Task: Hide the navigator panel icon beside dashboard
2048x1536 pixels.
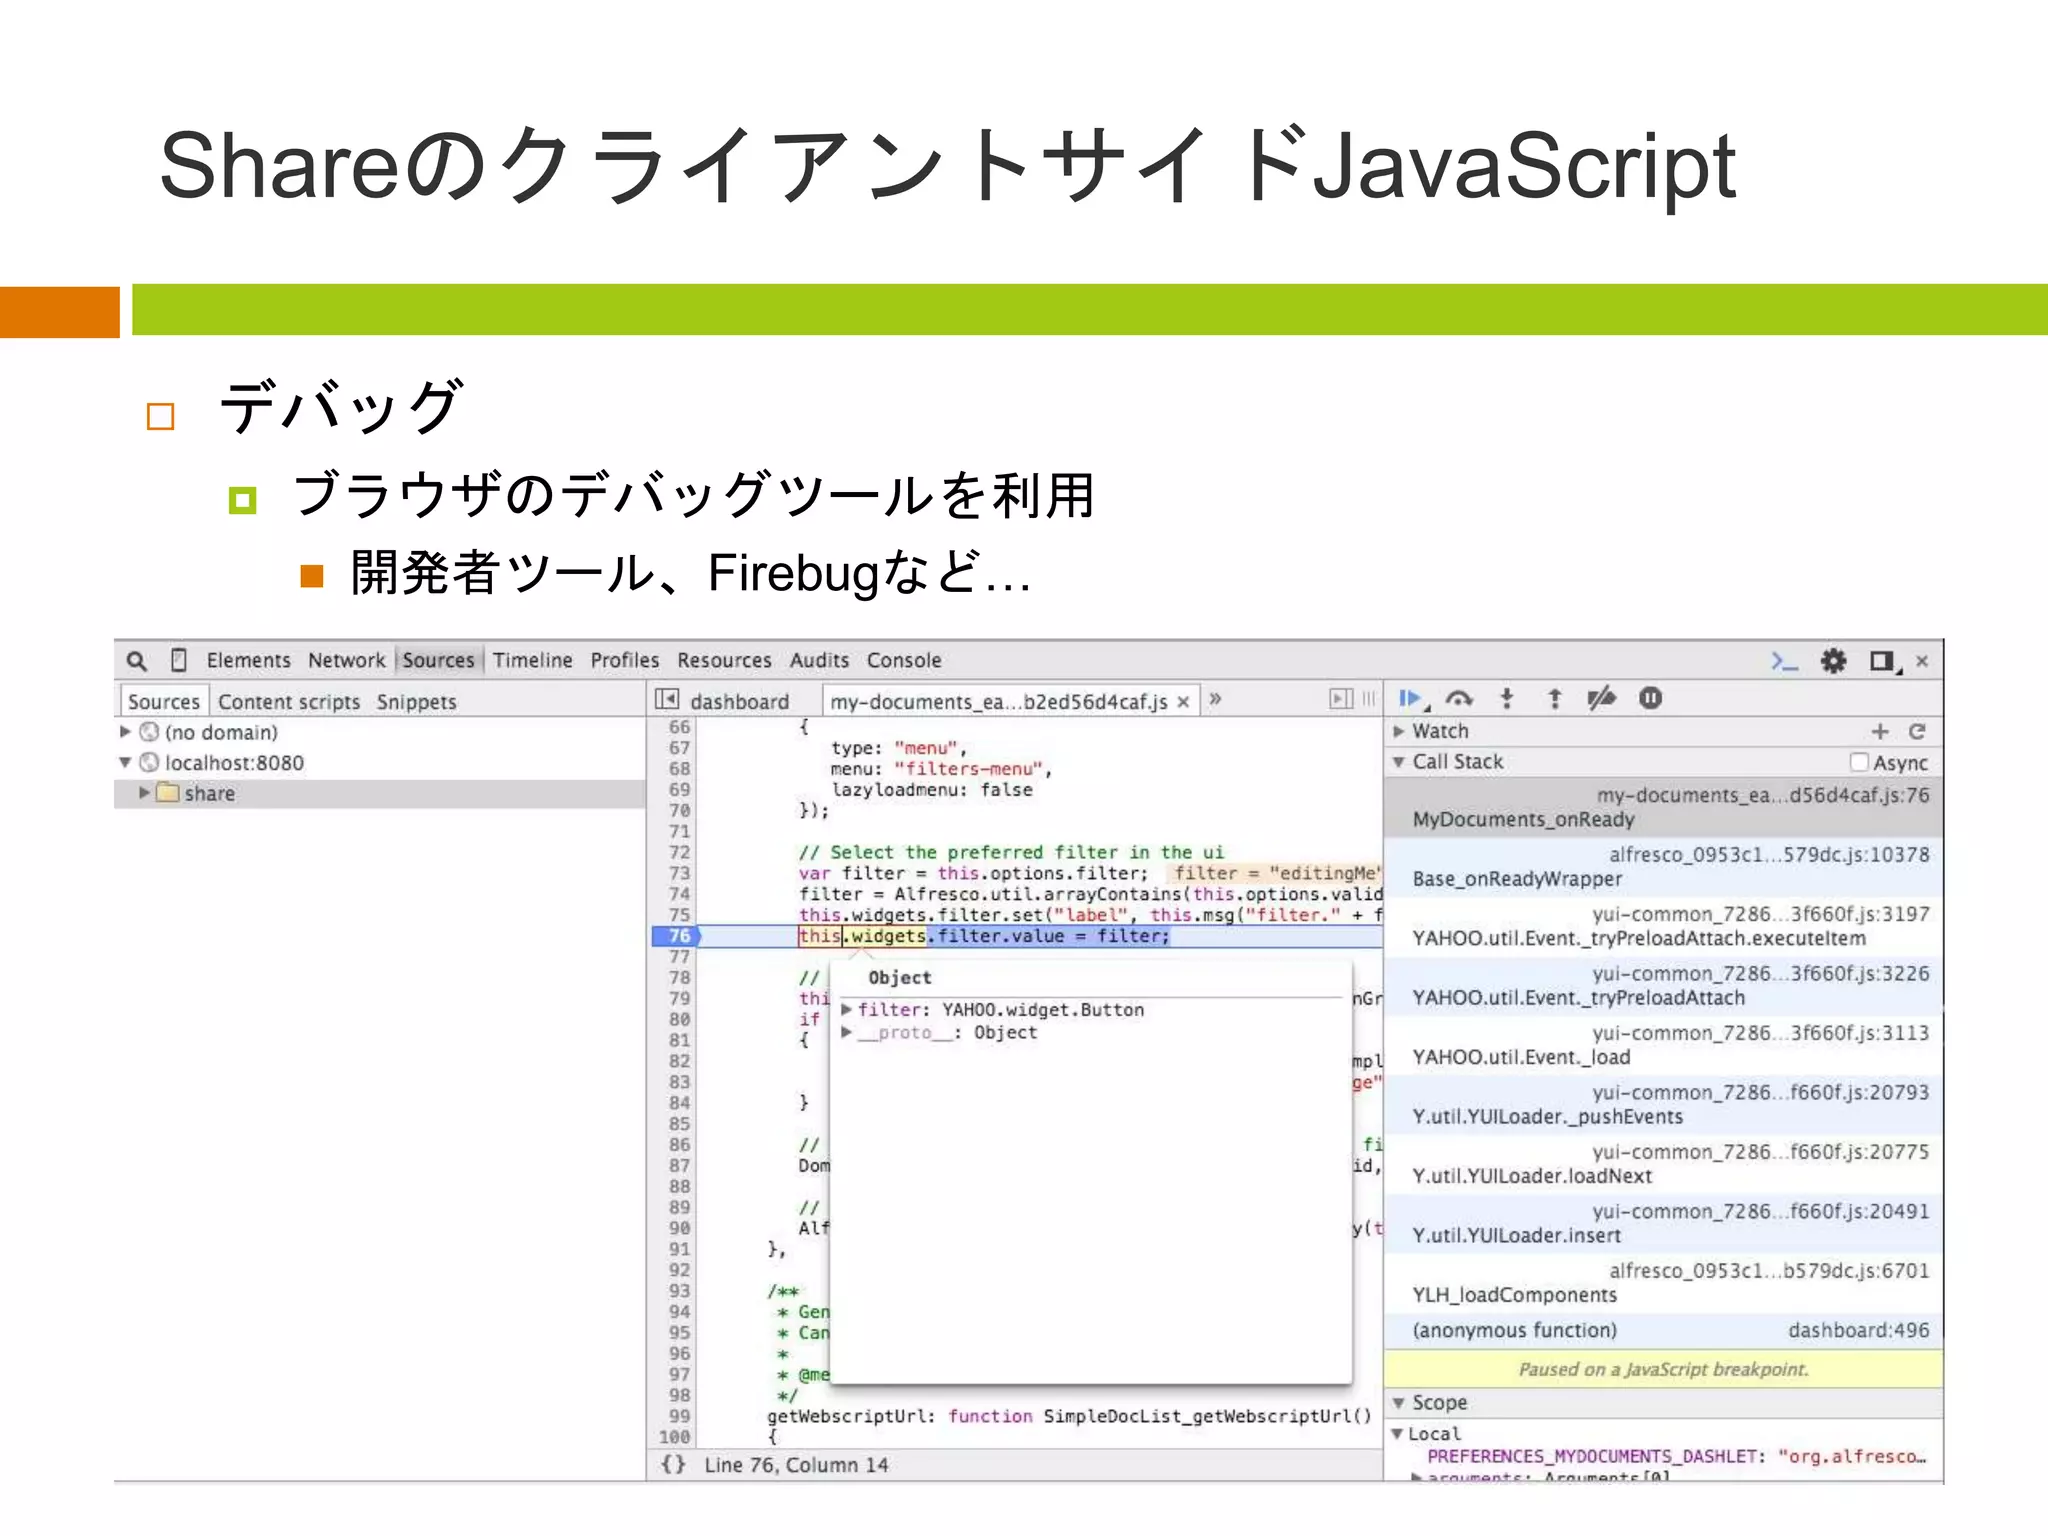Action: click(667, 699)
